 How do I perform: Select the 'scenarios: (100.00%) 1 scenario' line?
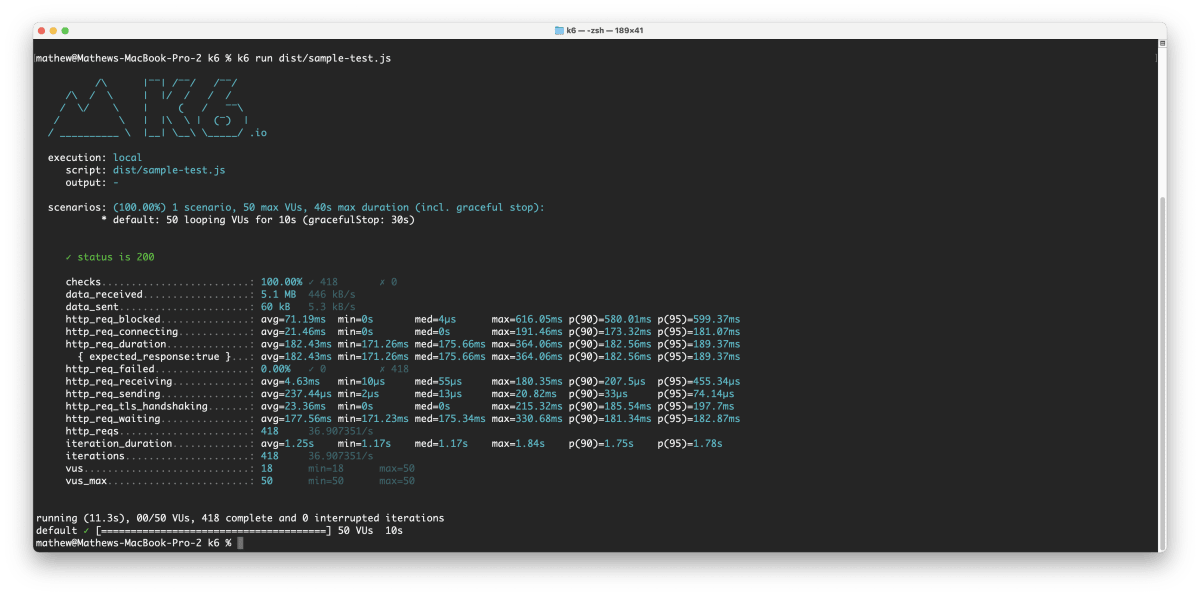296,208
